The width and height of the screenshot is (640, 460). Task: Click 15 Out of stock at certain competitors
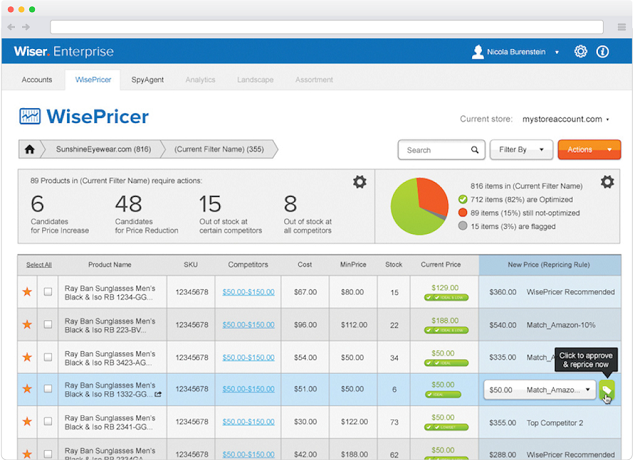(231, 214)
